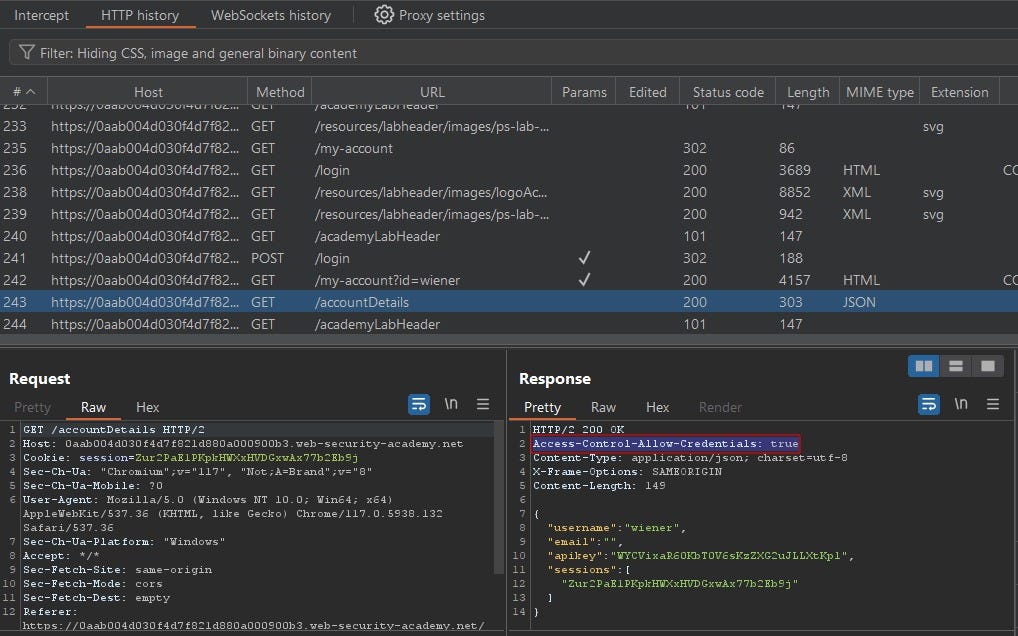Viewport: 1018px width, 636px height.
Task: Switch to the Intercept tab
Action: click(41, 15)
